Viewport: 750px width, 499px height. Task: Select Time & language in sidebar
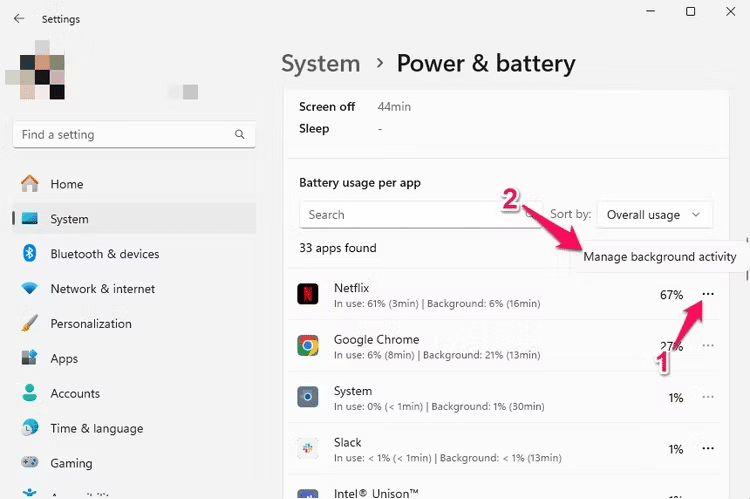pyautogui.click(x=96, y=428)
